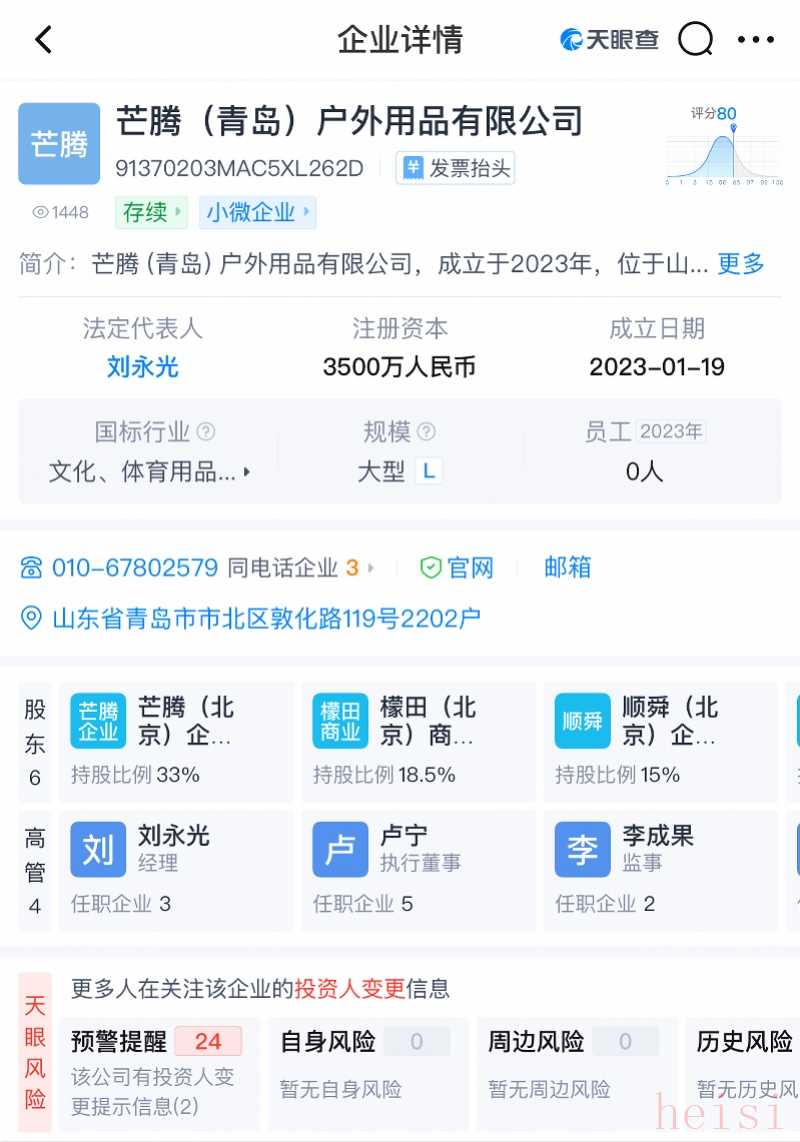
Task: Open address 山东省青岛市市北区敦化路119号2202户
Action: (x=266, y=618)
